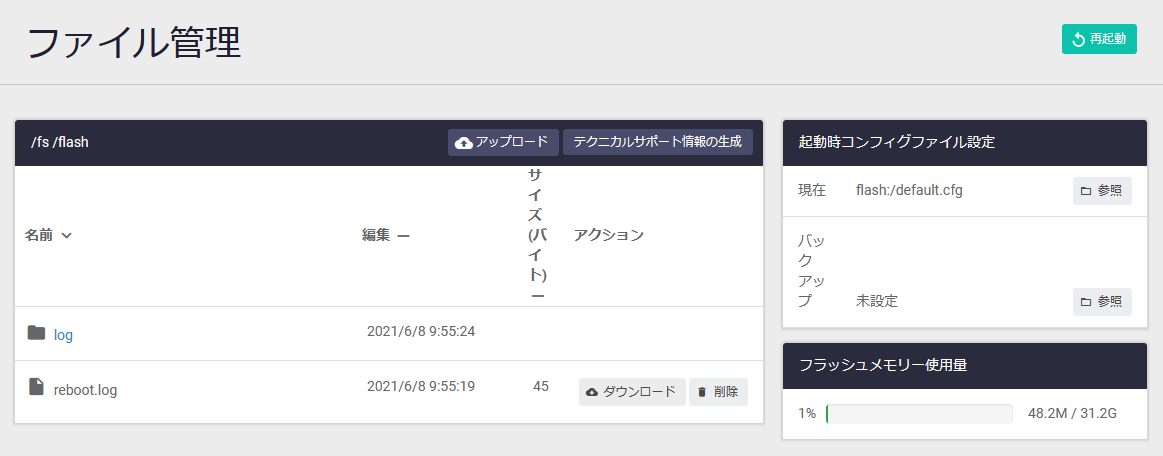1163x456 pixels.
Task: Download the reboot.log file
Action: coord(632,392)
